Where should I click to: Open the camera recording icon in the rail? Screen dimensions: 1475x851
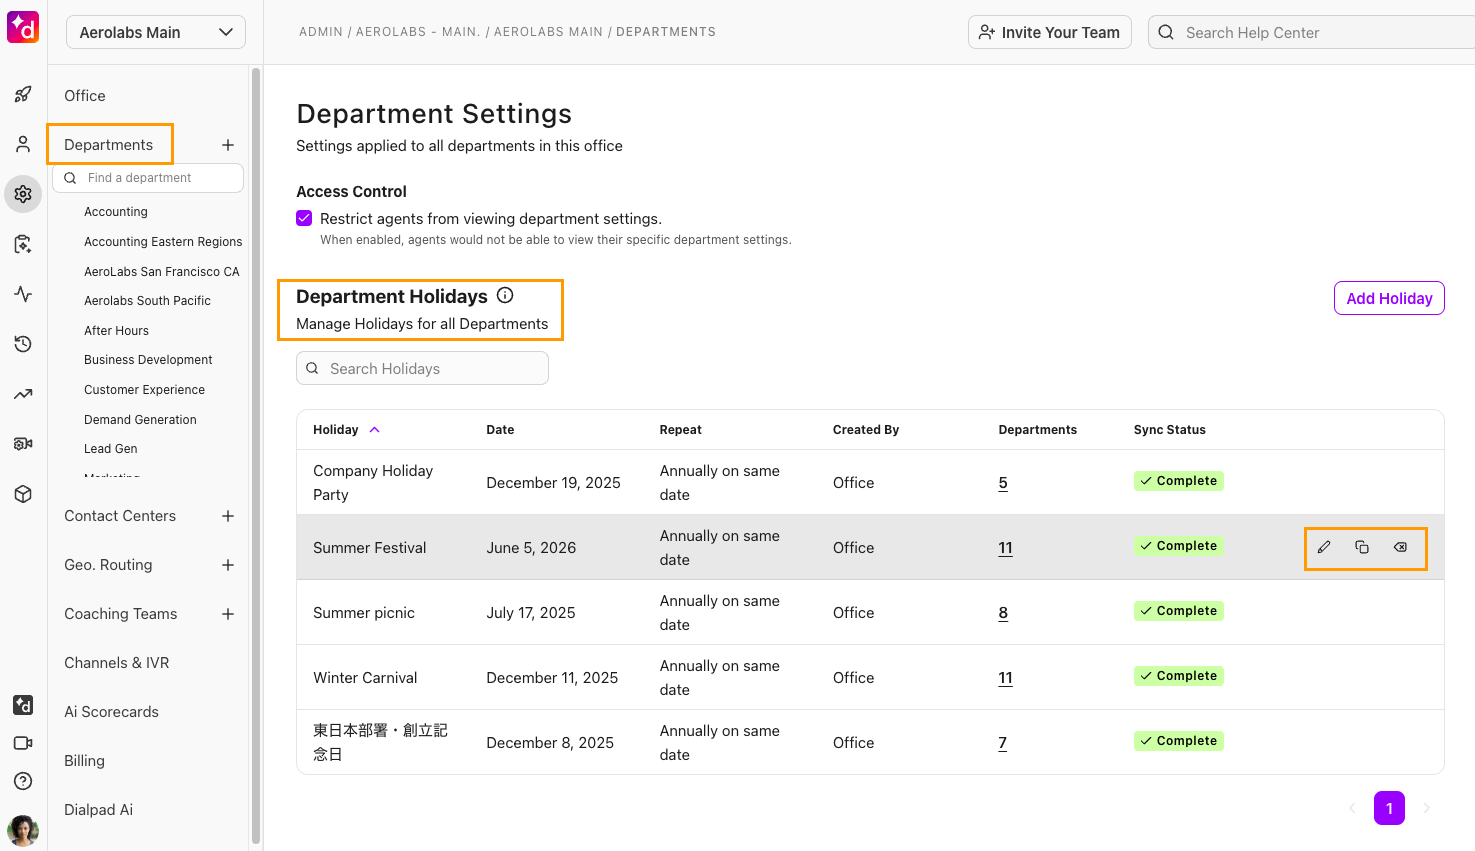[23, 444]
